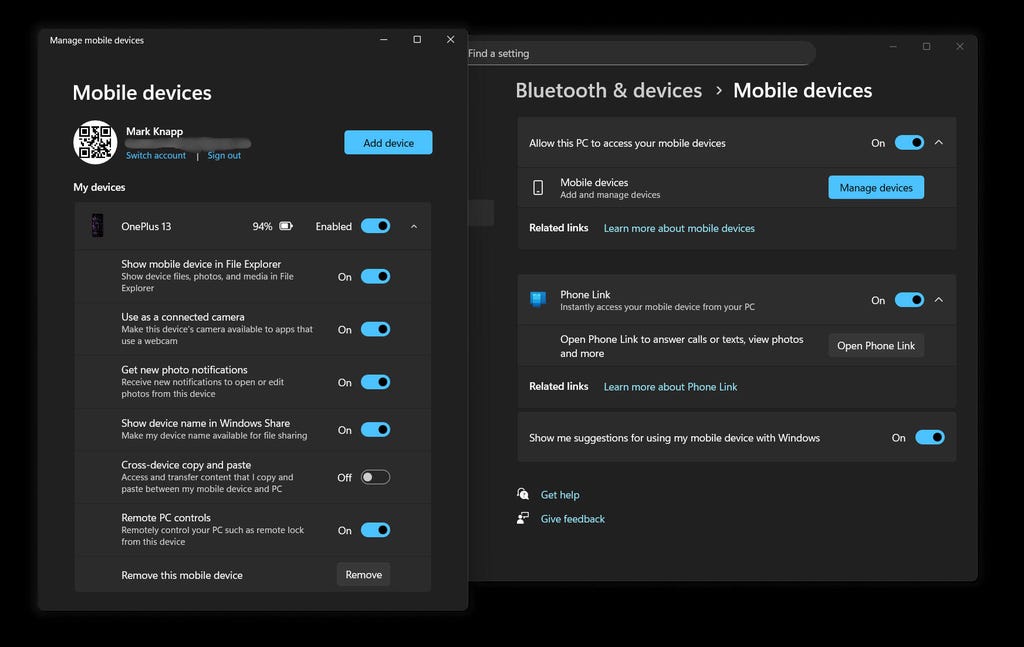Click the Add device button
The width and height of the screenshot is (1024, 647).
(388, 143)
